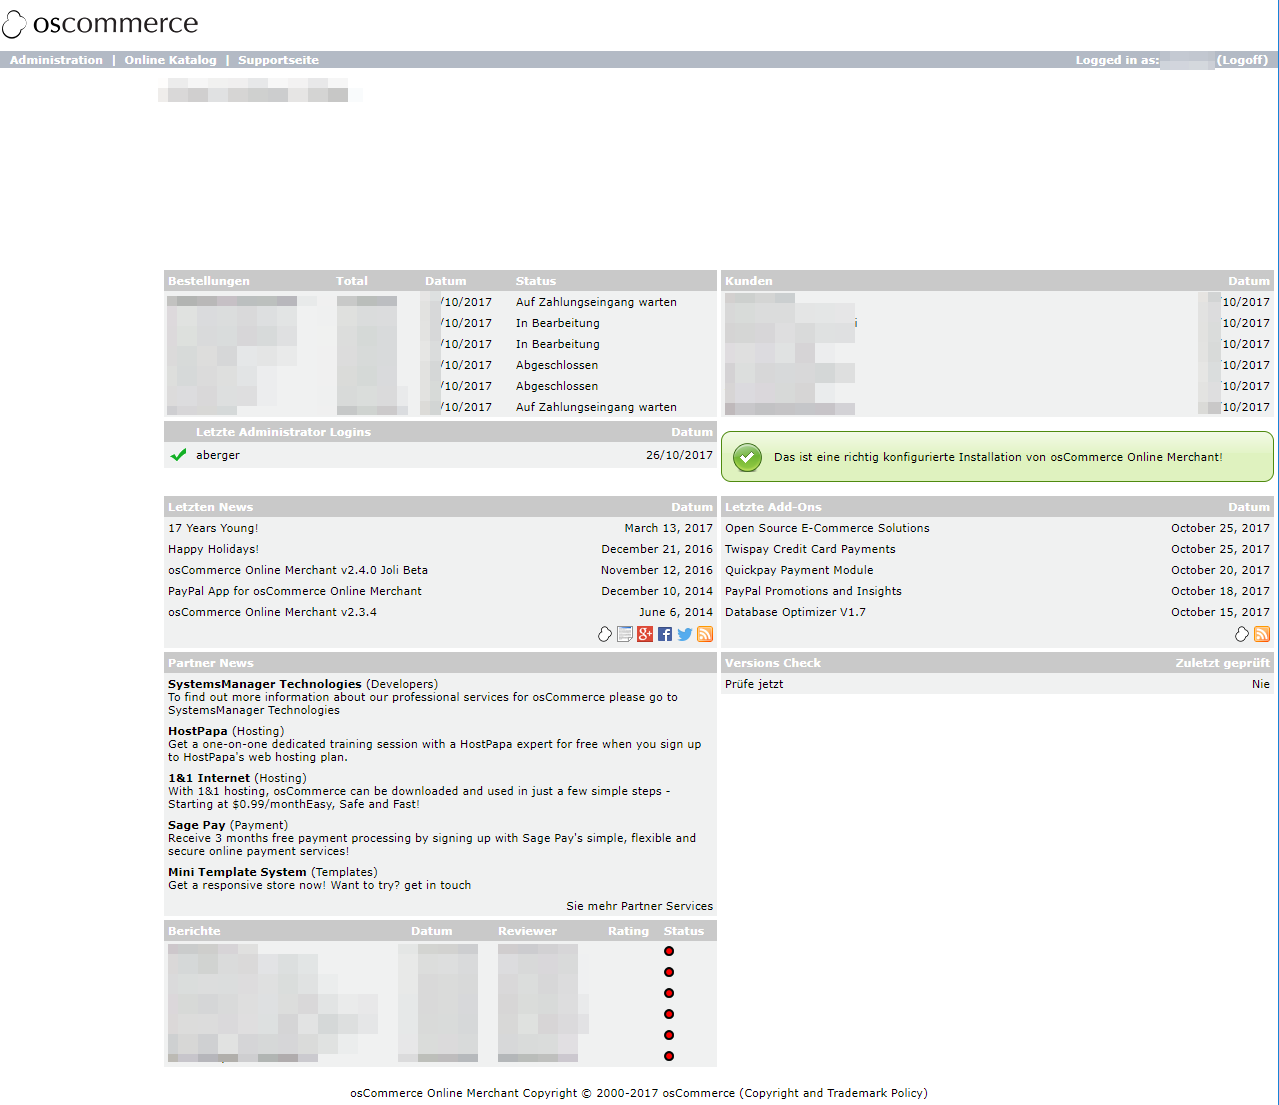The width and height of the screenshot is (1279, 1105).
Task: Click the green check icon in the installation message
Action: pos(747,457)
